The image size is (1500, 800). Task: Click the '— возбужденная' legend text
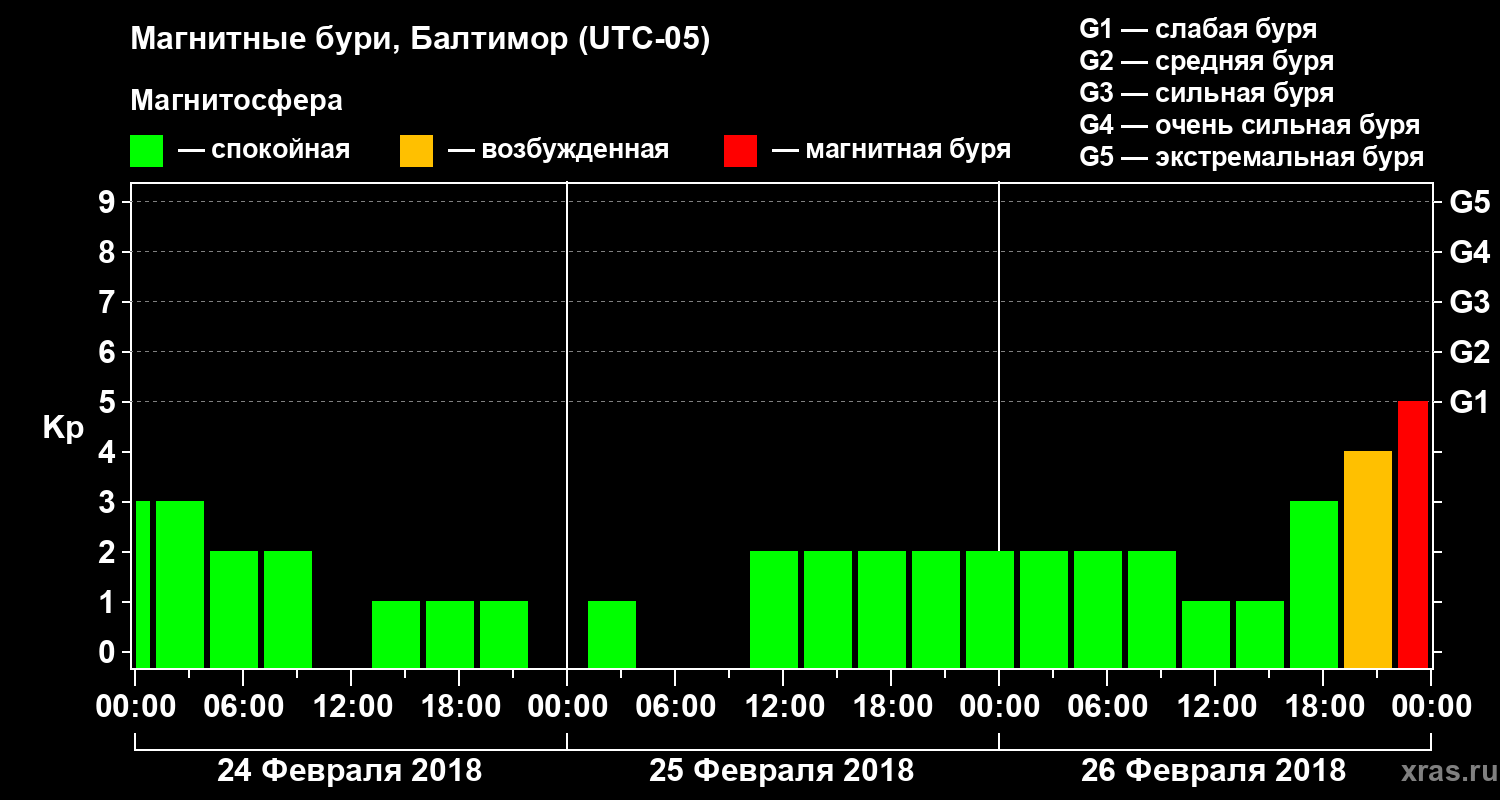(558, 151)
